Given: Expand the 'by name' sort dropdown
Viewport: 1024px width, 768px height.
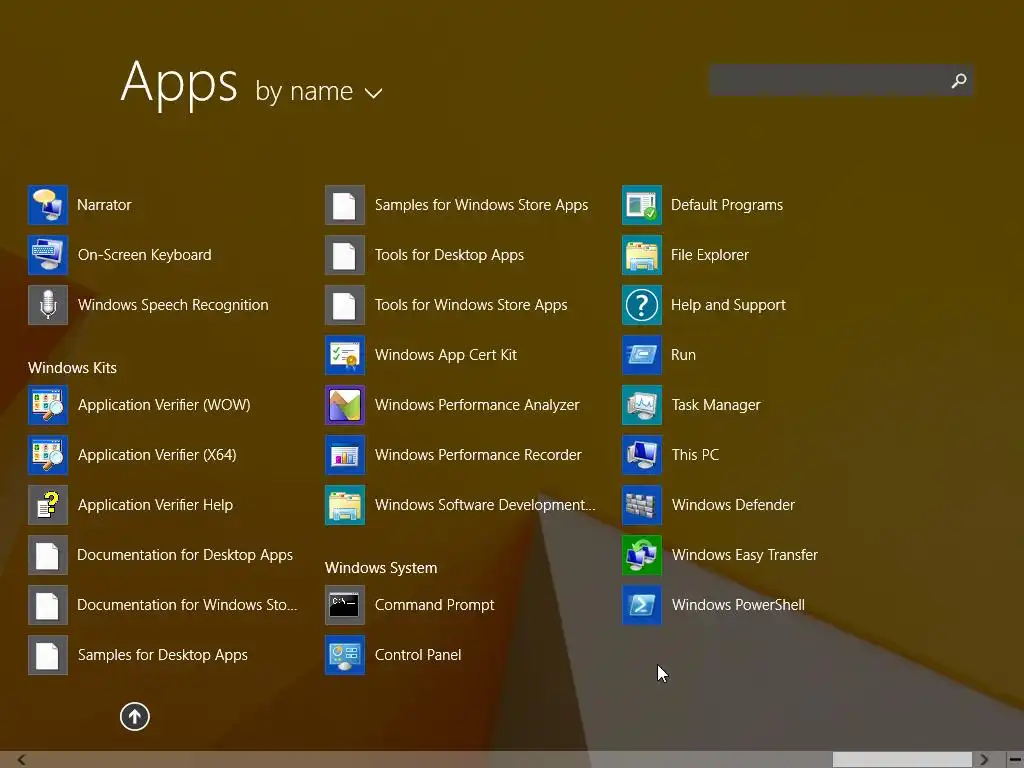Looking at the screenshot, I should [x=319, y=91].
